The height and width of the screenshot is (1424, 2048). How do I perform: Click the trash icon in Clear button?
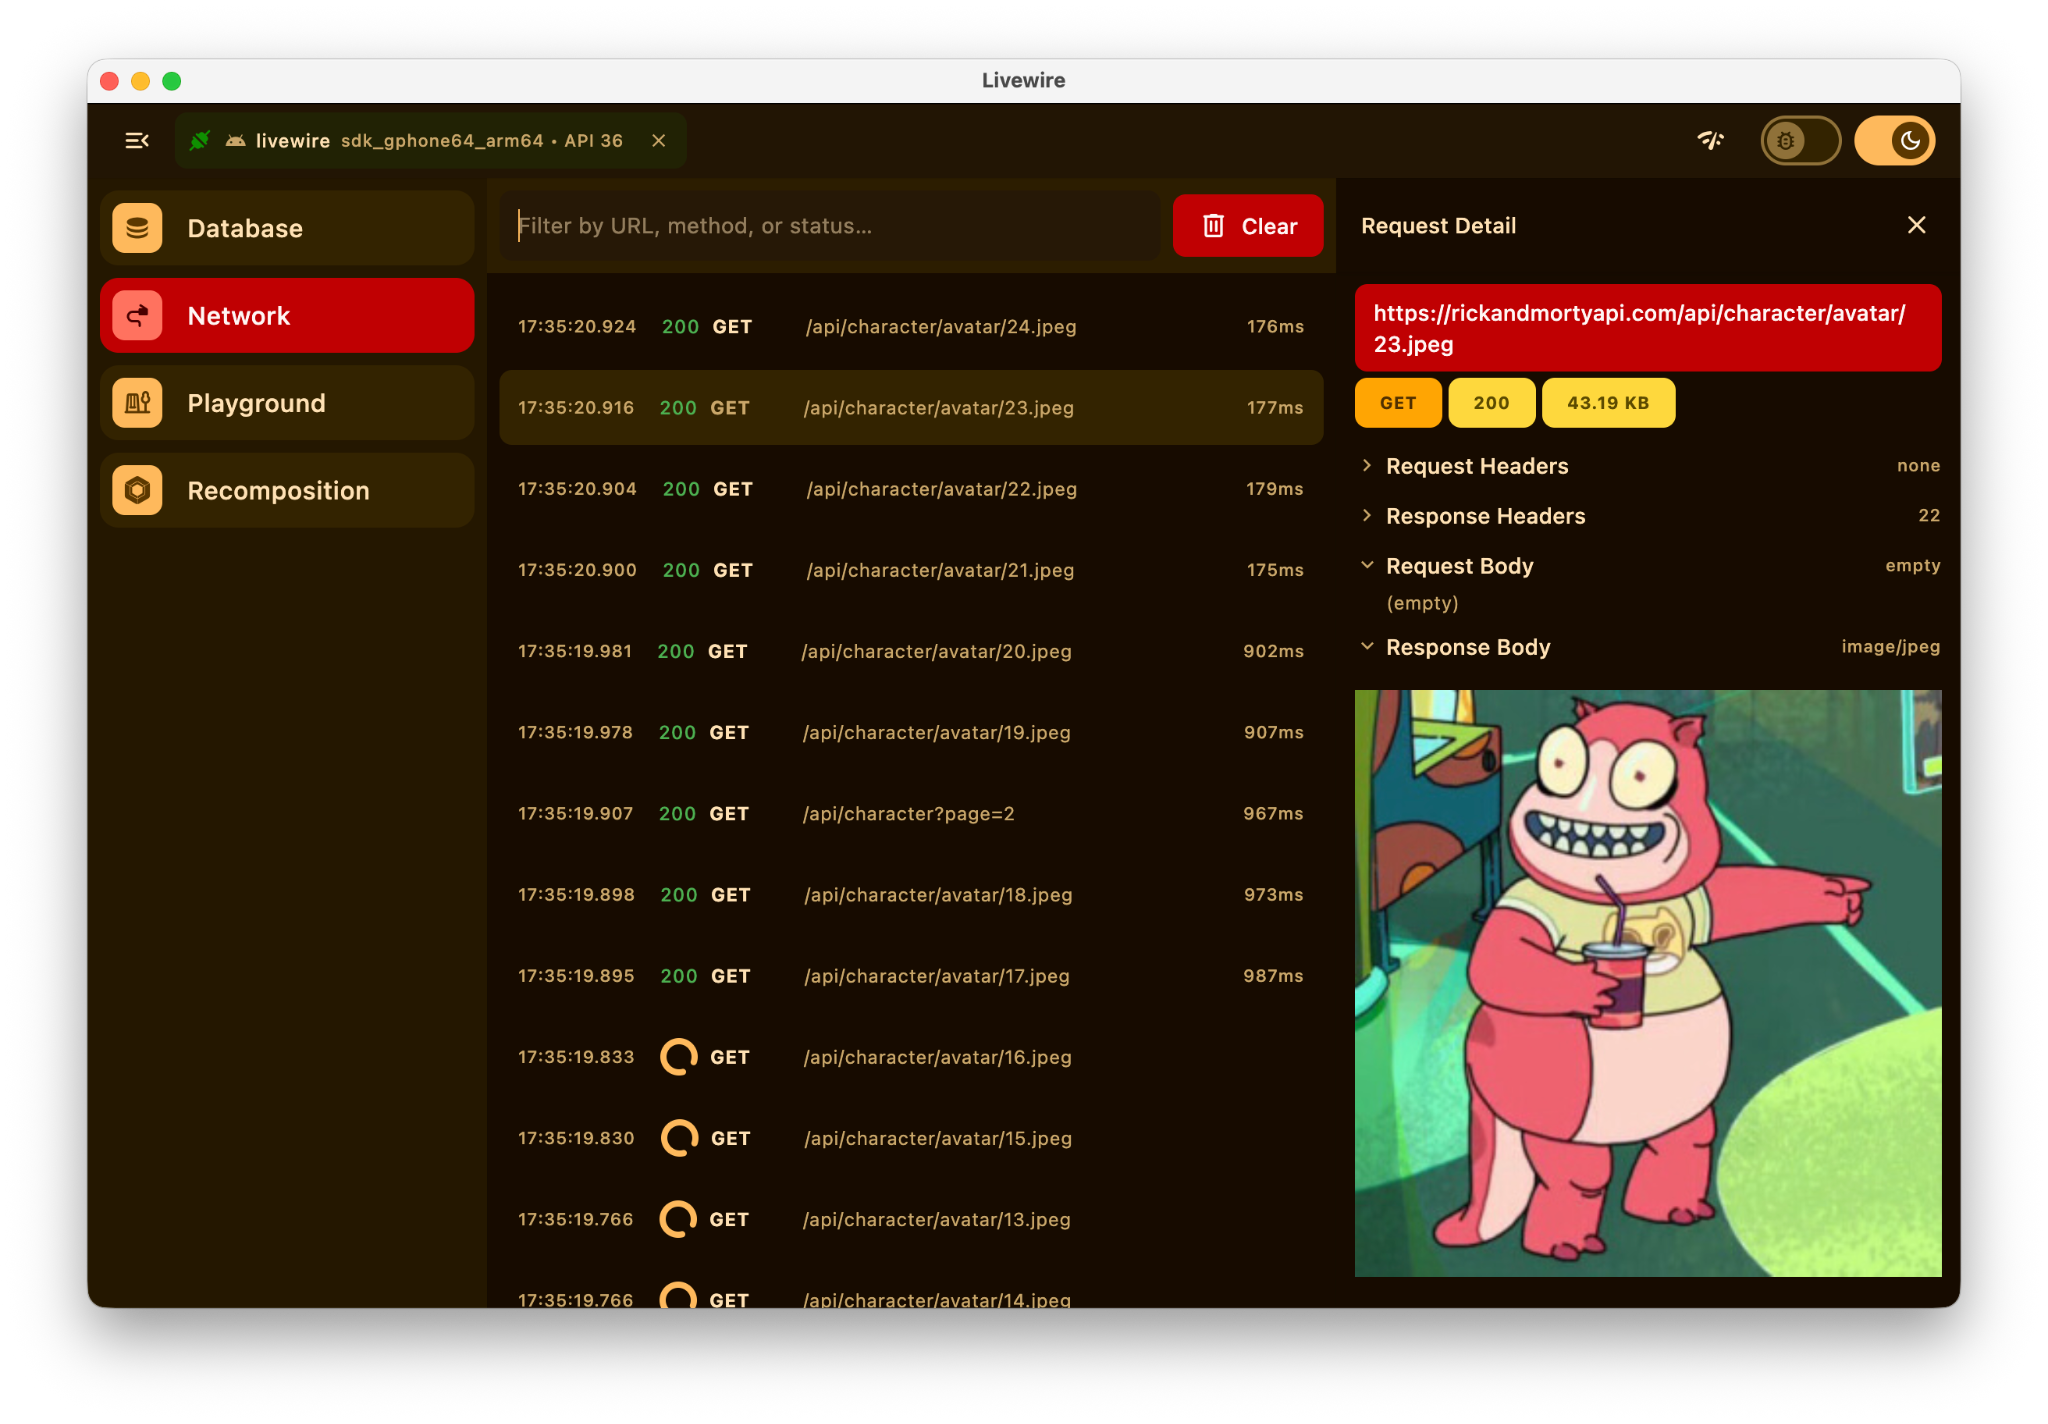(1213, 226)
